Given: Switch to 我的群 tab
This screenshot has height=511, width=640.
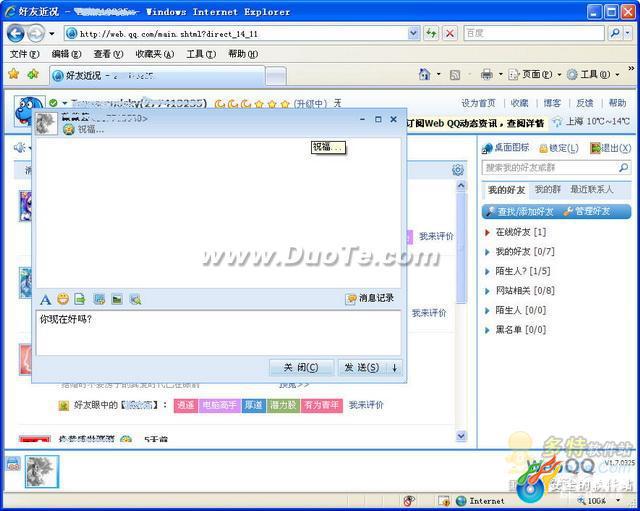Looking at the screenshot, I should (x=547, y=189).
